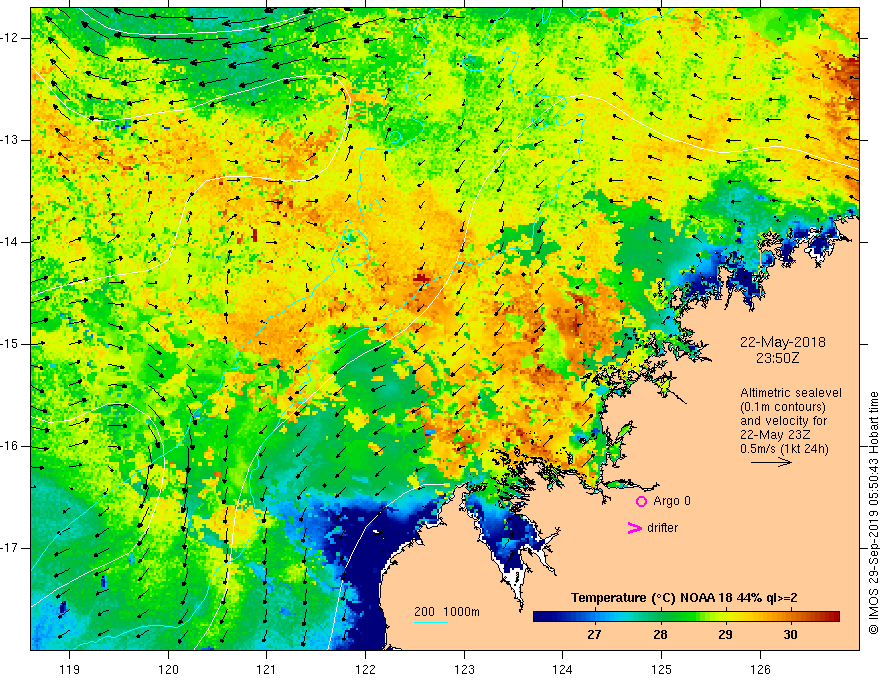The image size is (880, 680).
Task: Click the color bar tick label 27
Action: tap(594, 635)
